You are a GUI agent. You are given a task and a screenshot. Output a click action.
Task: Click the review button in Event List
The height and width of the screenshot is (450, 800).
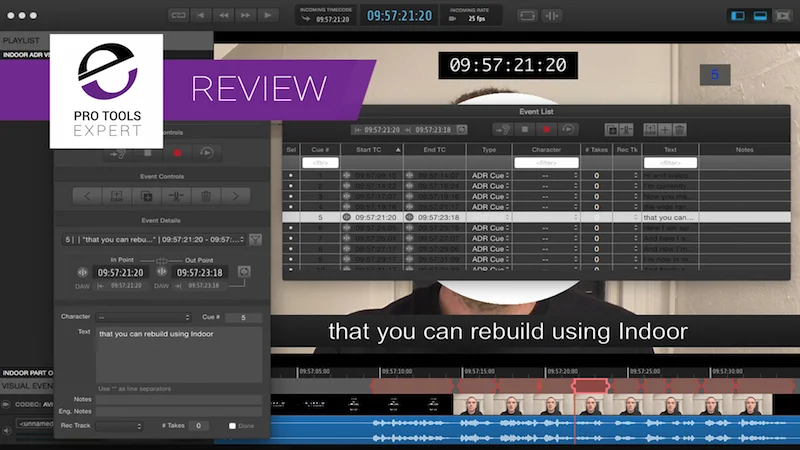tap(568, 130)
